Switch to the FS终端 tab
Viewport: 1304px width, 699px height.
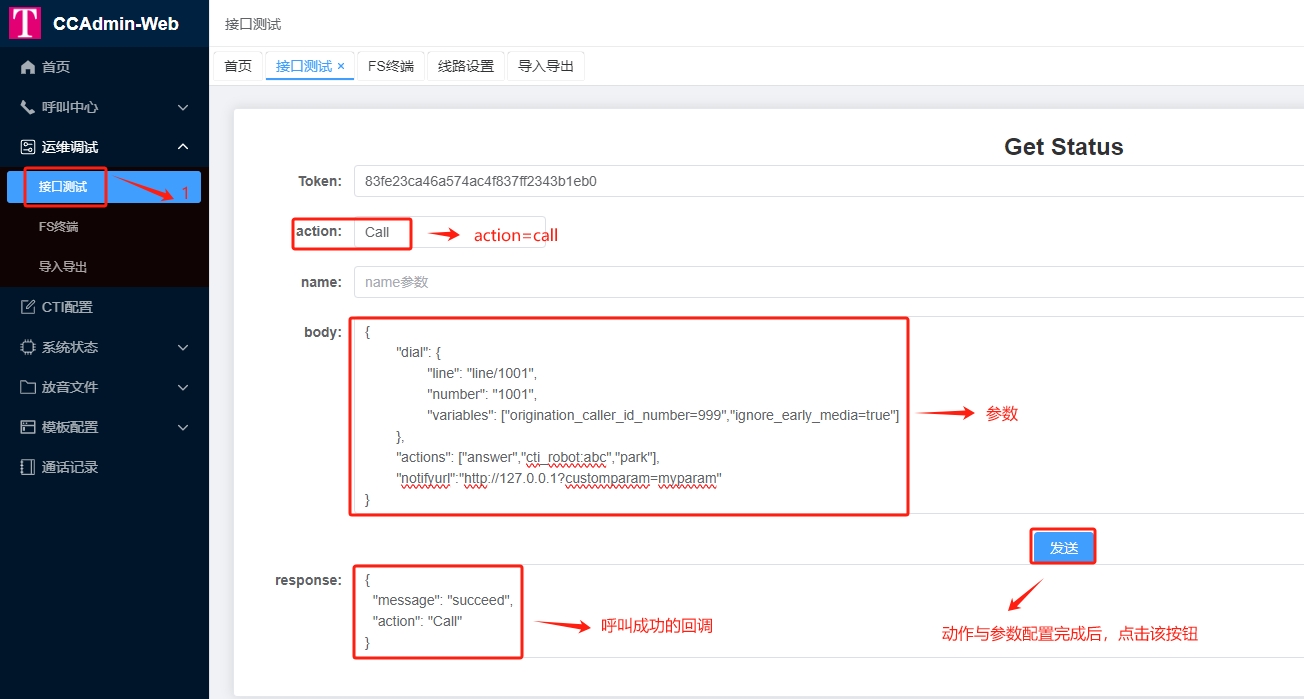pyautogui.click(x=391, y=66)
